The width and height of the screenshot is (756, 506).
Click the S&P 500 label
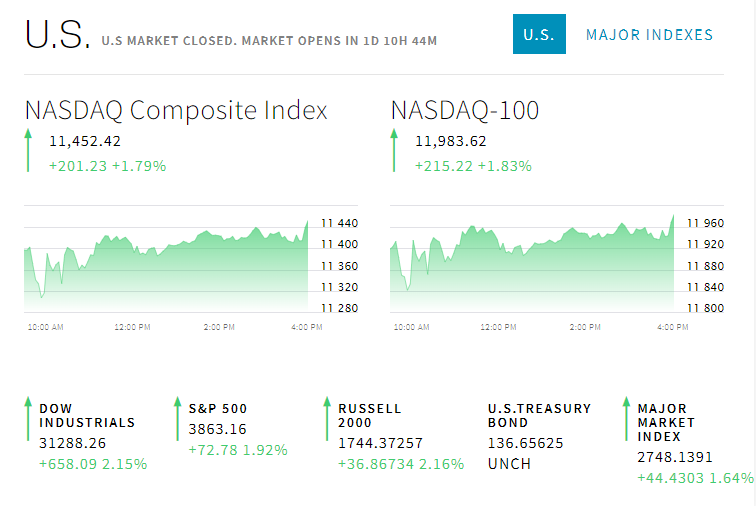(218, 408)
